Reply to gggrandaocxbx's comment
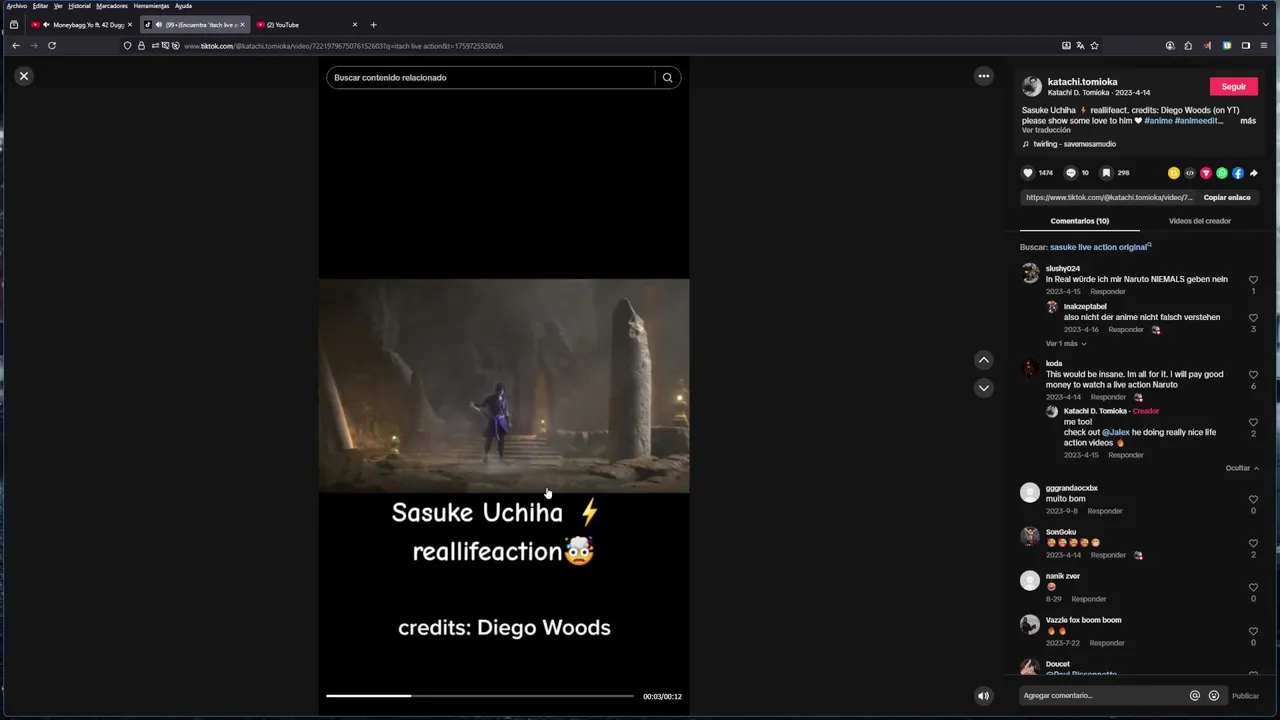 click(1105, 511)
